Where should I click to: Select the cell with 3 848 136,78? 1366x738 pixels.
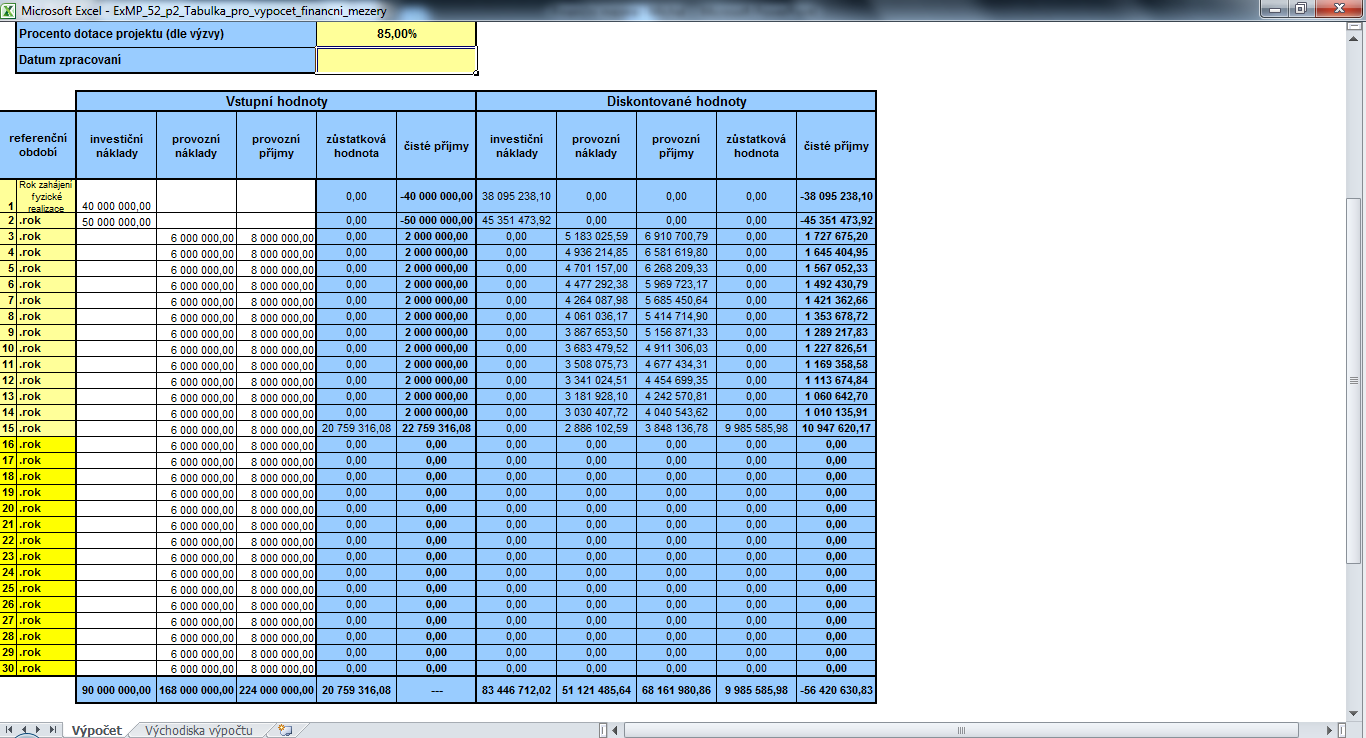pyautogui.click(x=676, y=428)
